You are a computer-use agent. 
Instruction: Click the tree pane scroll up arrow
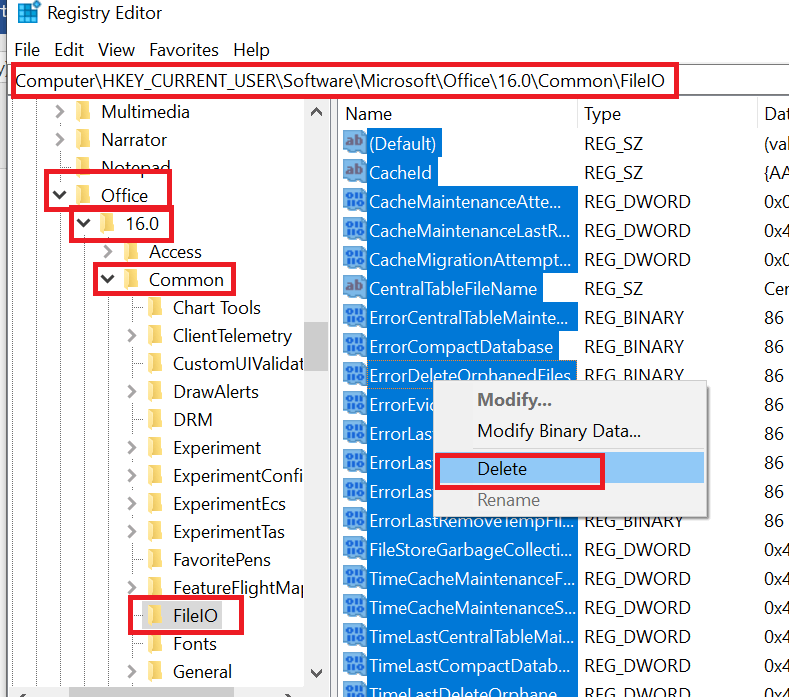pos(317,112)
